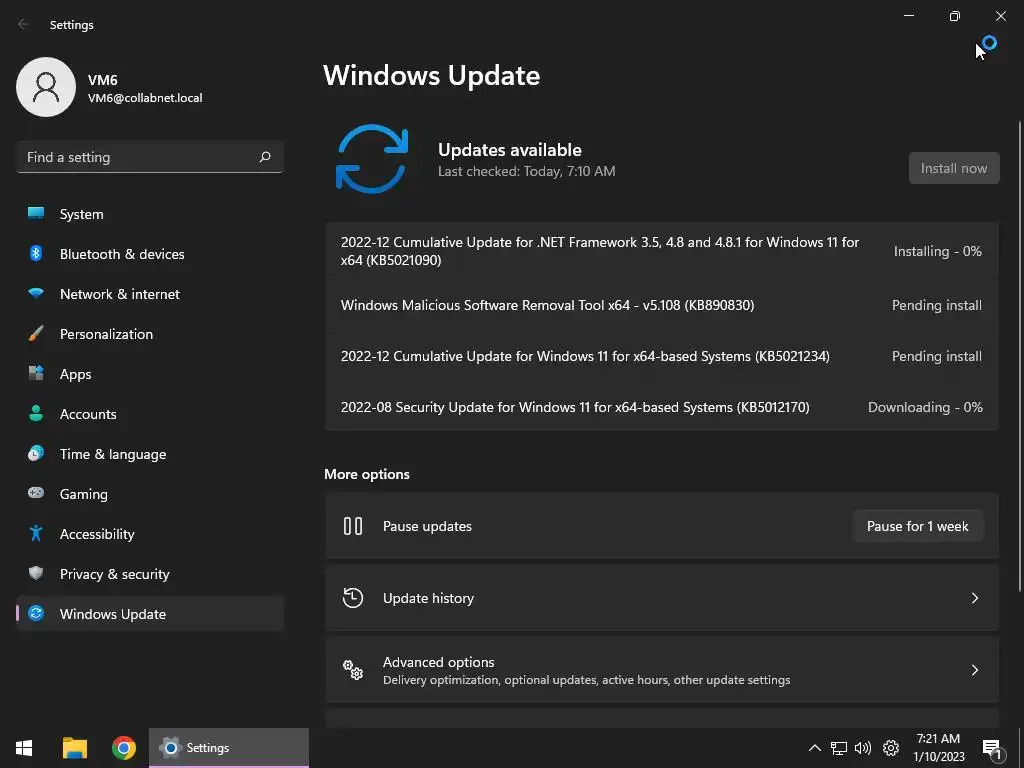Viewport: 1024px width, 768px height.
Task: Click the Privacy & security shield icon
Action: tap(36, 573)
